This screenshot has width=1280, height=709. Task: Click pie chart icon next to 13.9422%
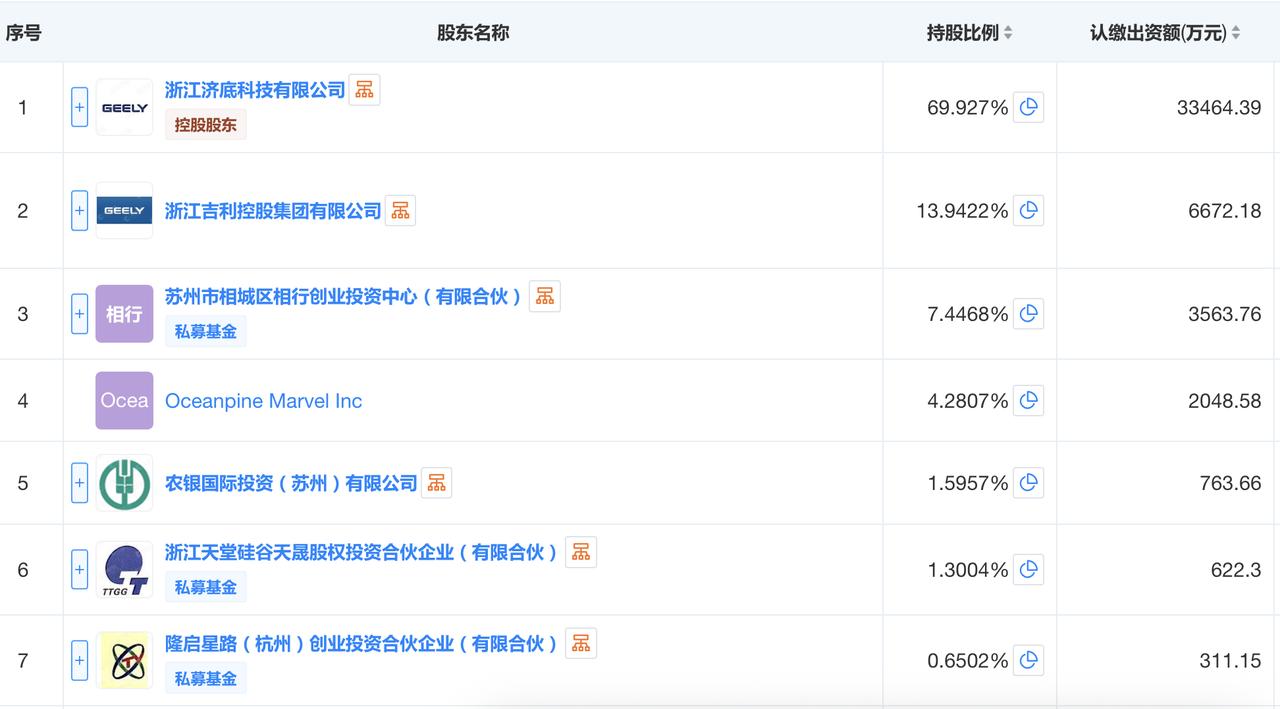[1028, 210]
